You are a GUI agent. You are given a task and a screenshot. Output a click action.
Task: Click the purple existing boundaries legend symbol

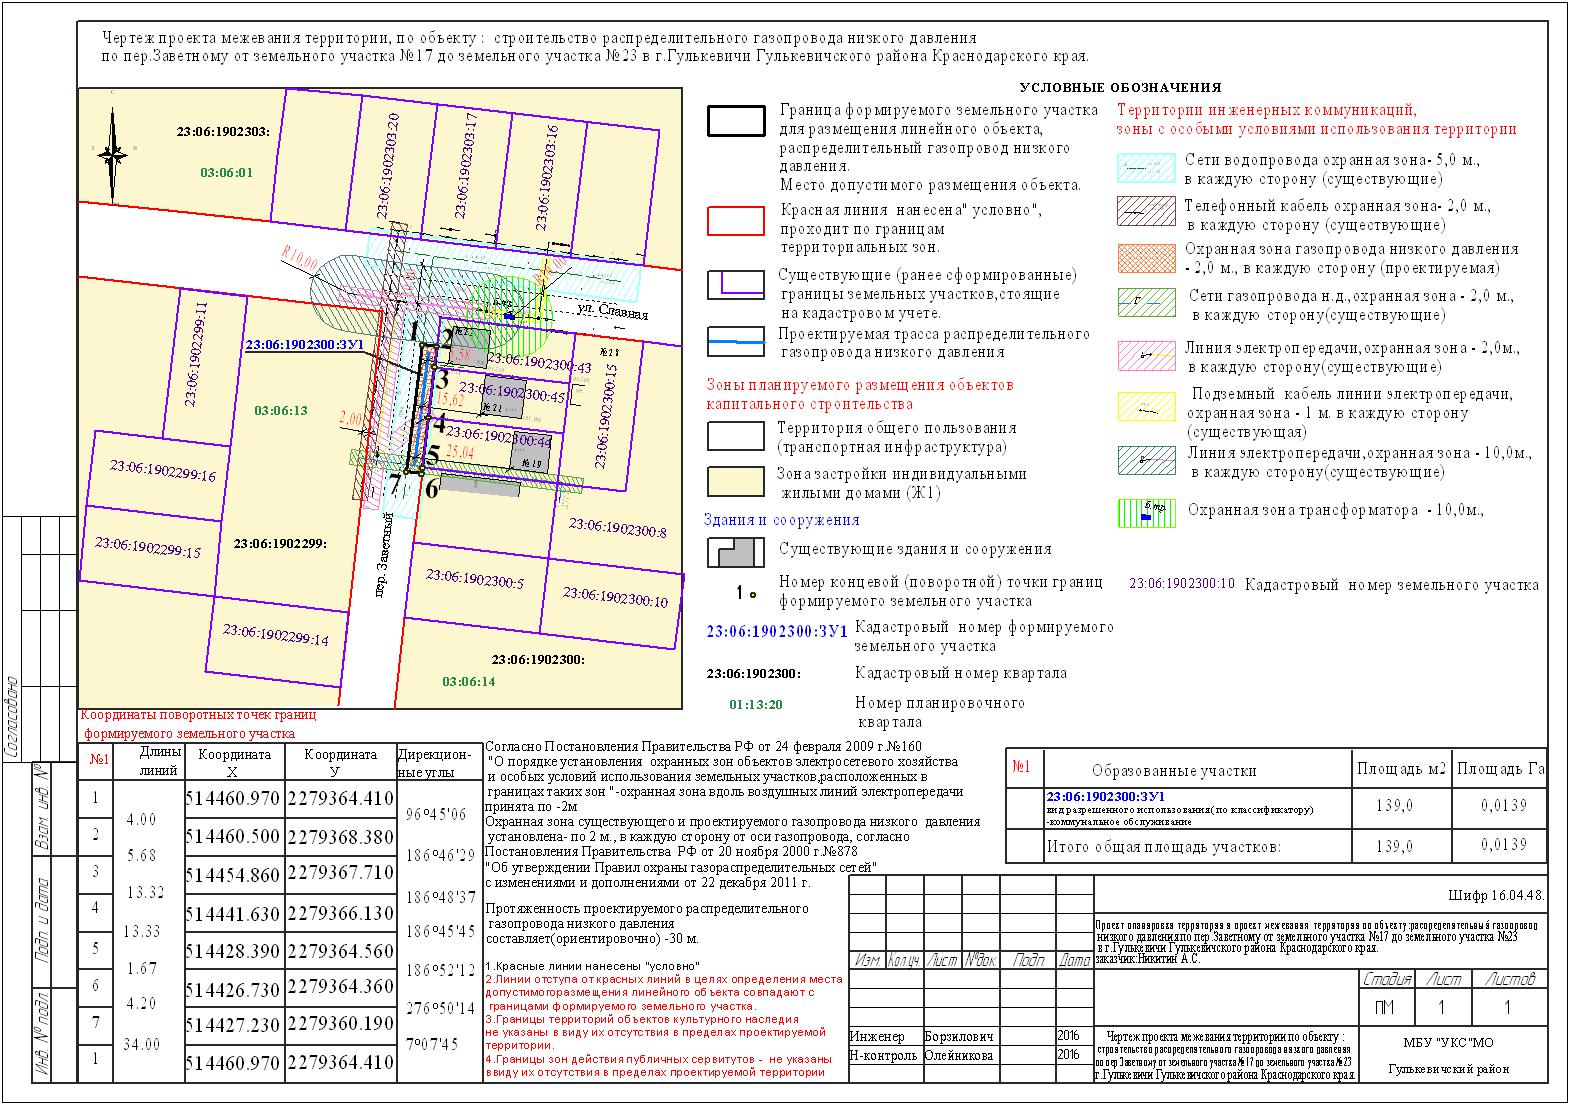click(736, 284)
